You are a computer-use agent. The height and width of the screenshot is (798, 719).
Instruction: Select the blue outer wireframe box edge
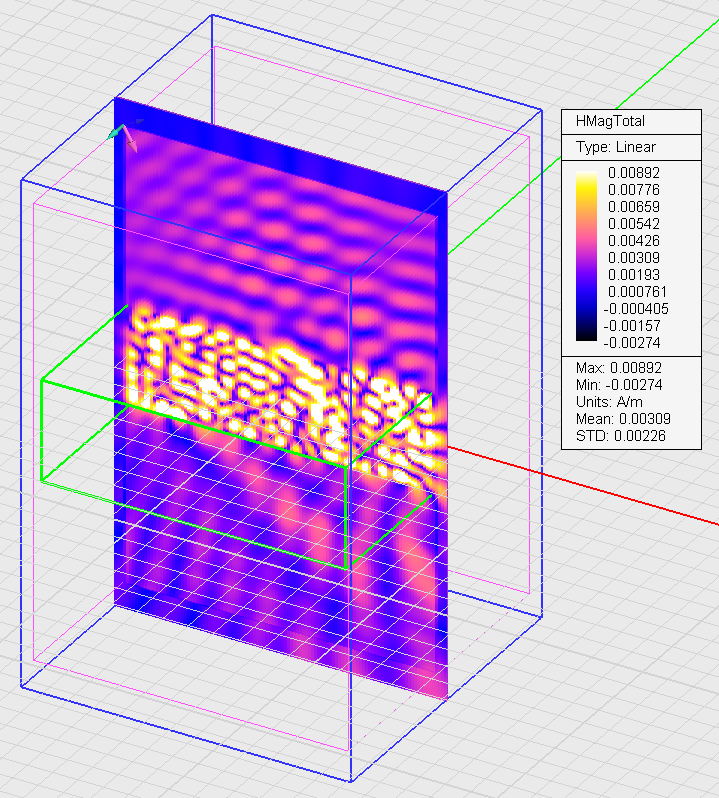coord(22,430)
